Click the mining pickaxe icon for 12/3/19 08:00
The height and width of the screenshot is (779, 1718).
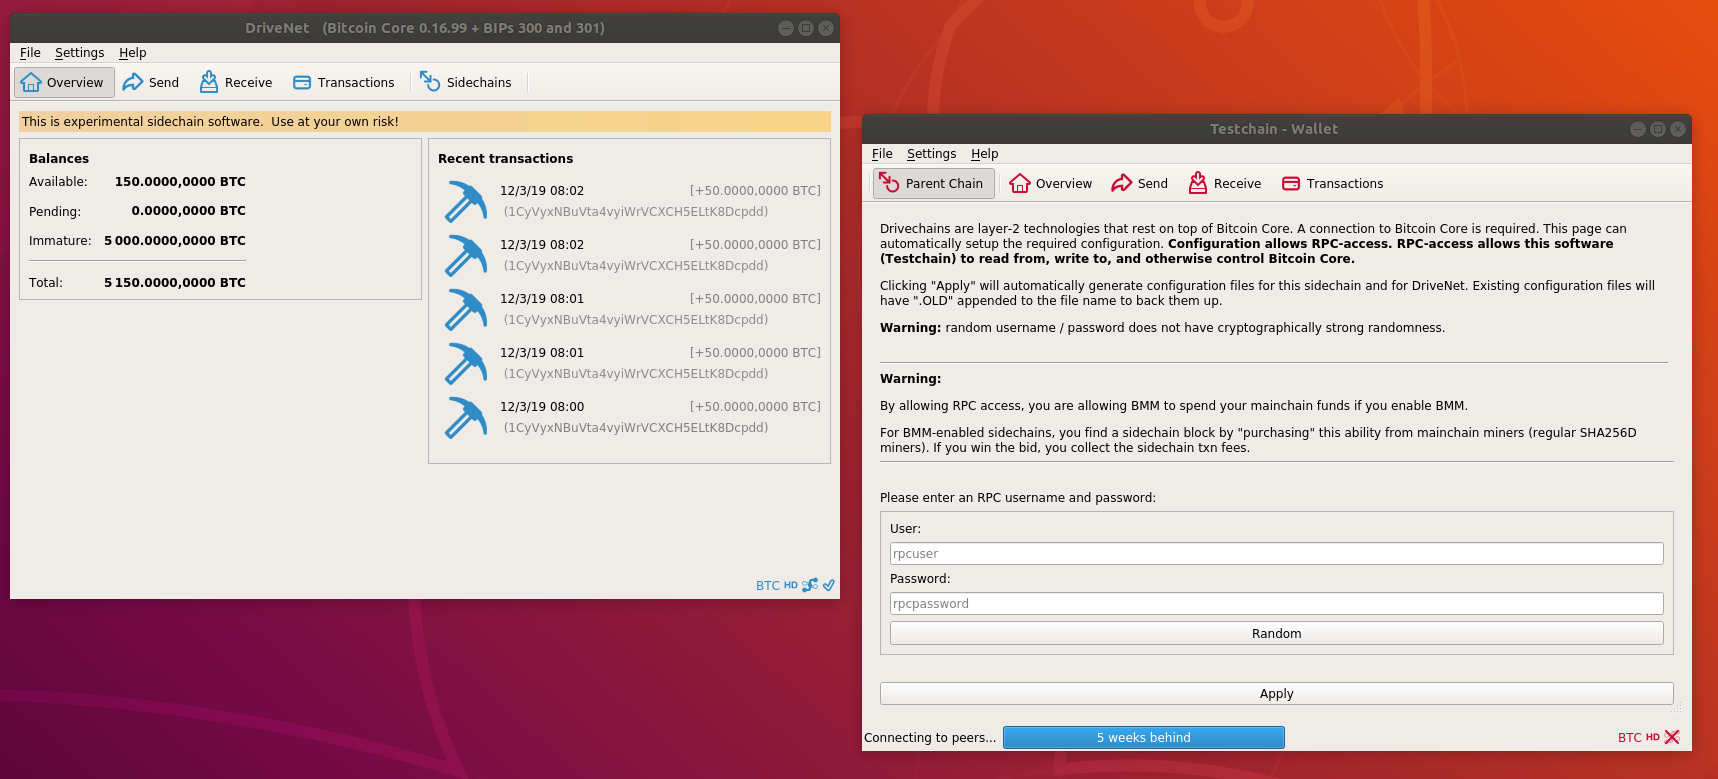[x=465, y=418]
